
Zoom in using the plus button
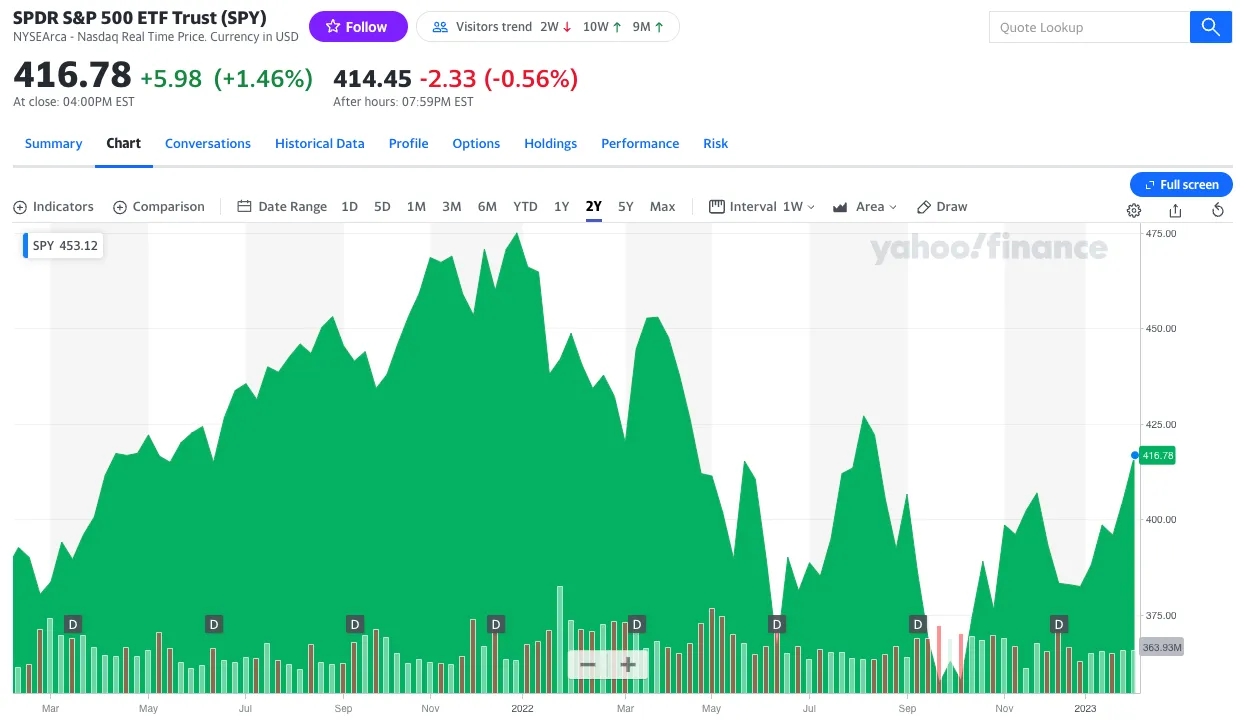pos(628,665)
